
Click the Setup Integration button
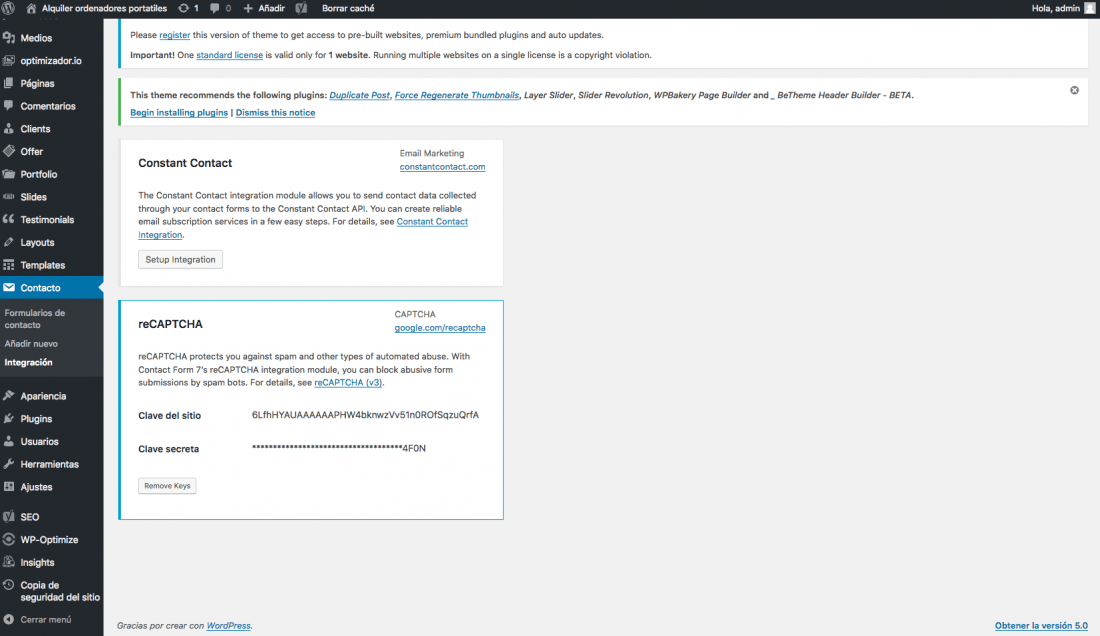coord(180,259)
